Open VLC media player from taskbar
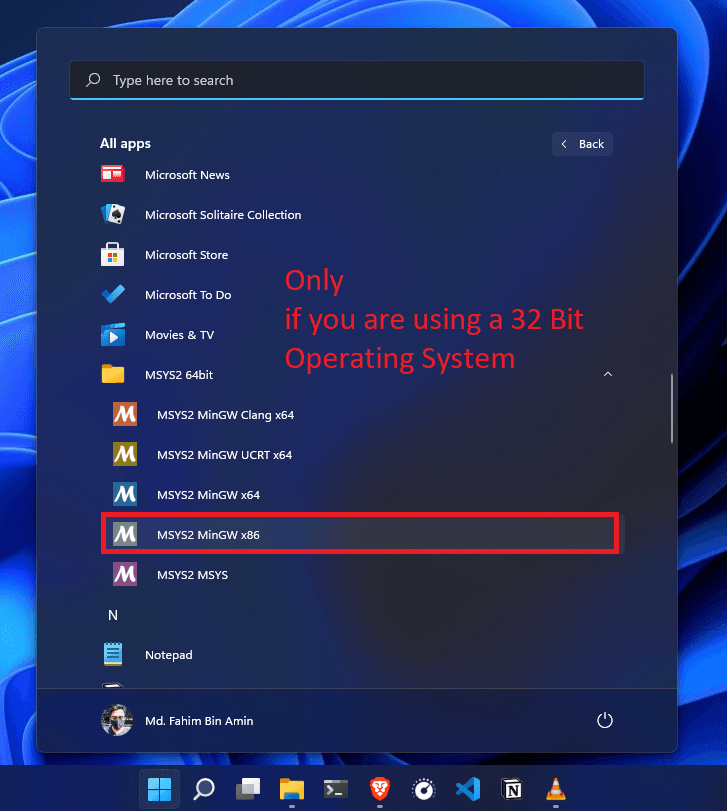Image resolution: width=727 pixels, height=811 pixels. pyautogui.click(x=556, y=789)
